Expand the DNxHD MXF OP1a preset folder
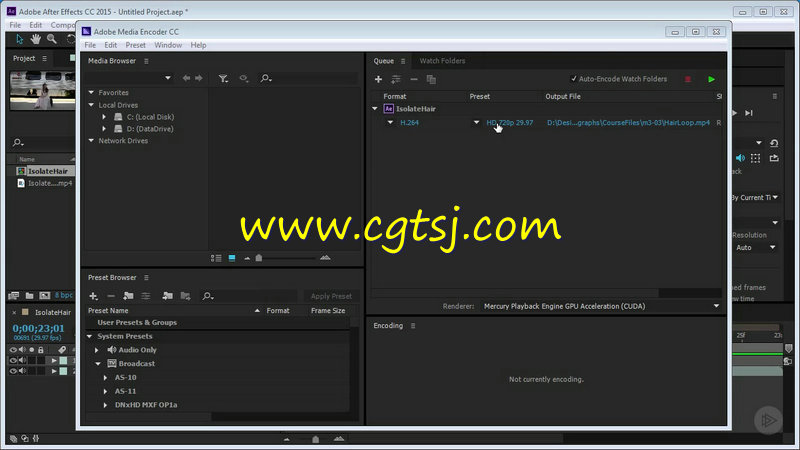Image resolution: width=800 pixels, height=450 pixels. [x=106, y=405]
